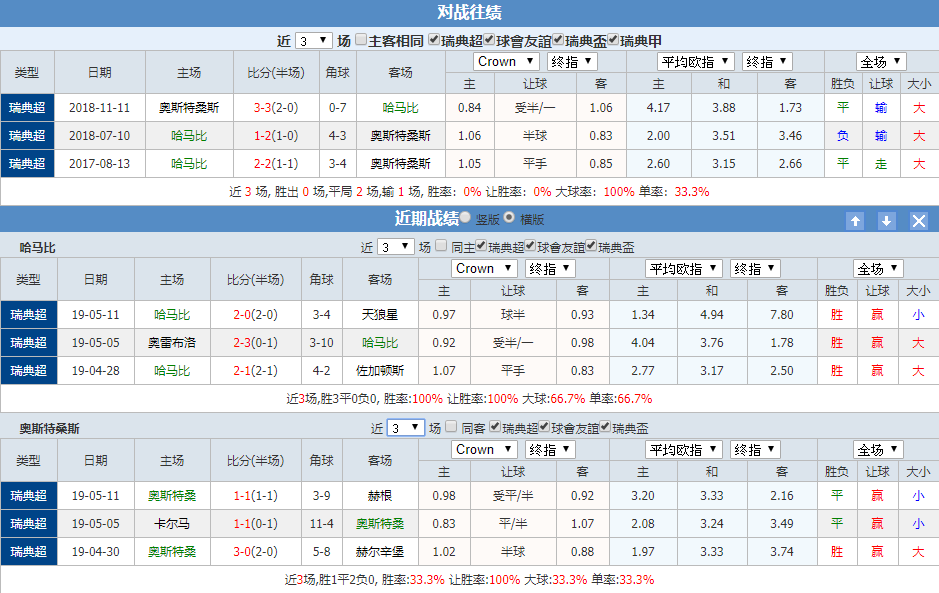Image resolution: width=939 pixels, height=593 pixels.
Task: Open 平均欧指 dropdown in 奥斯特桑斯 table
Action: click(684, 449)
